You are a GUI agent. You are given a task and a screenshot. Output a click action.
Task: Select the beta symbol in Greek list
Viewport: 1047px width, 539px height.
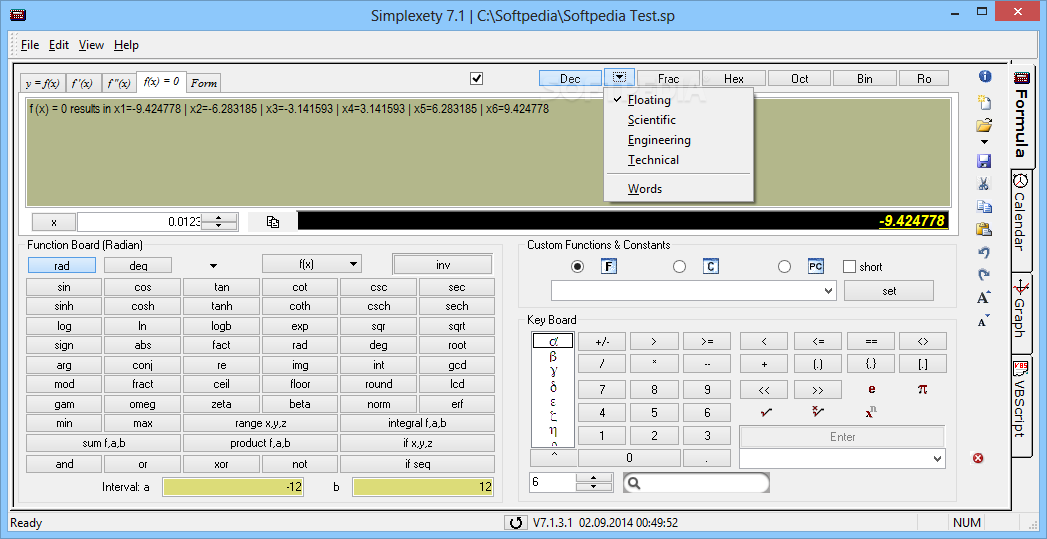coord(552,357)
